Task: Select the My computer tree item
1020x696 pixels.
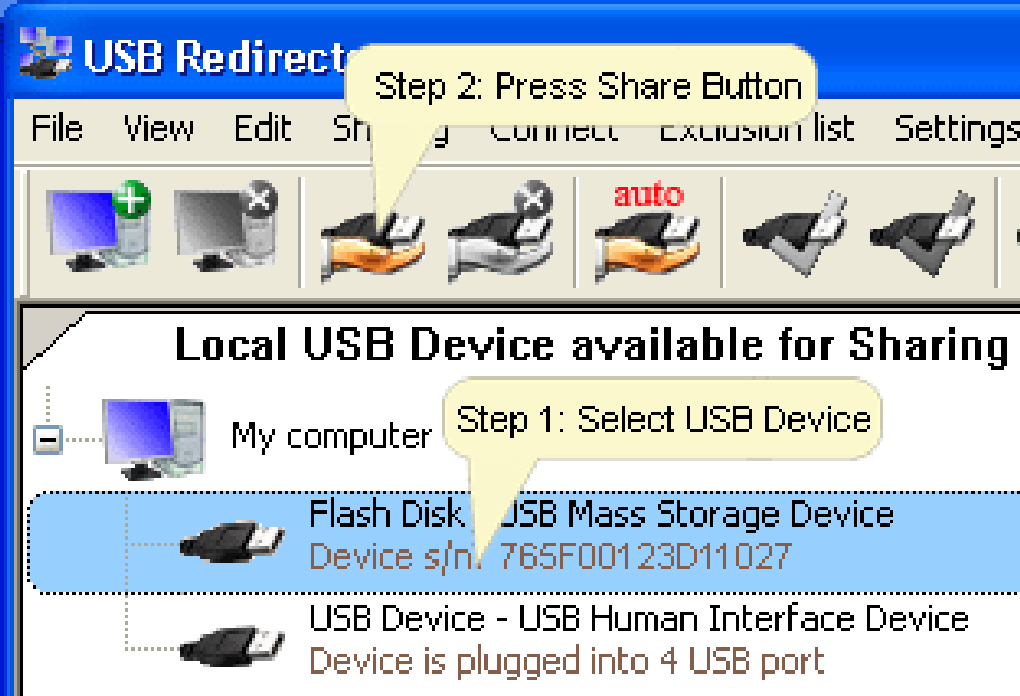Action: click(331, 436)
